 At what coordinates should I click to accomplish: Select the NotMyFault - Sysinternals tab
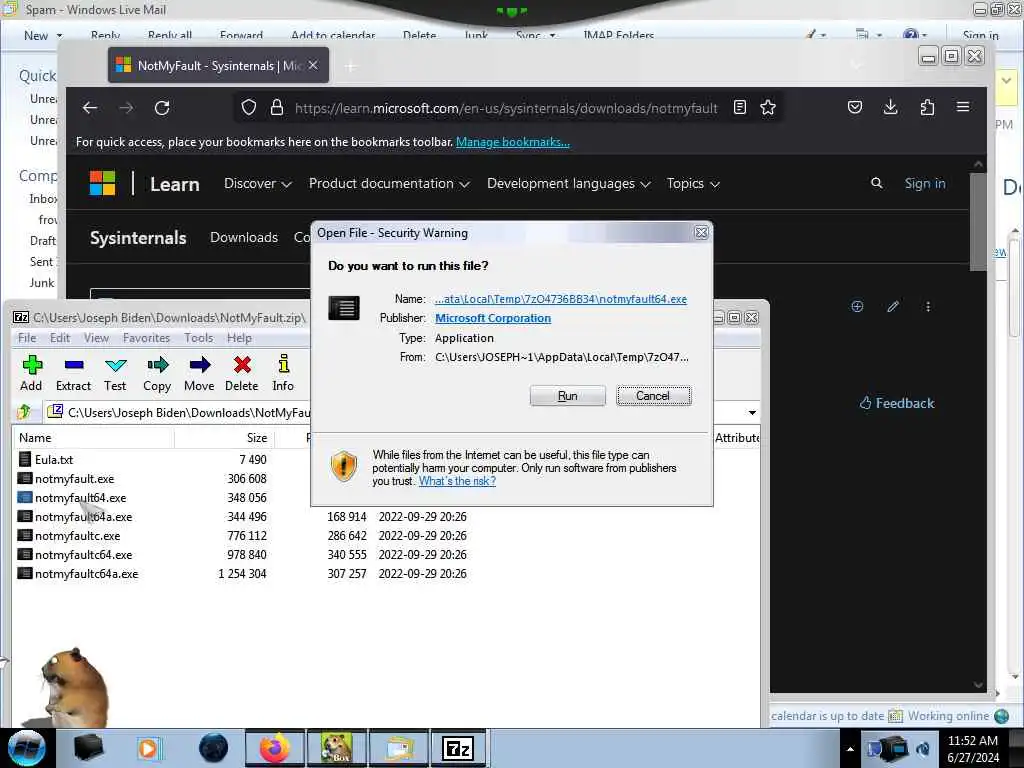(x=218, y=65)
